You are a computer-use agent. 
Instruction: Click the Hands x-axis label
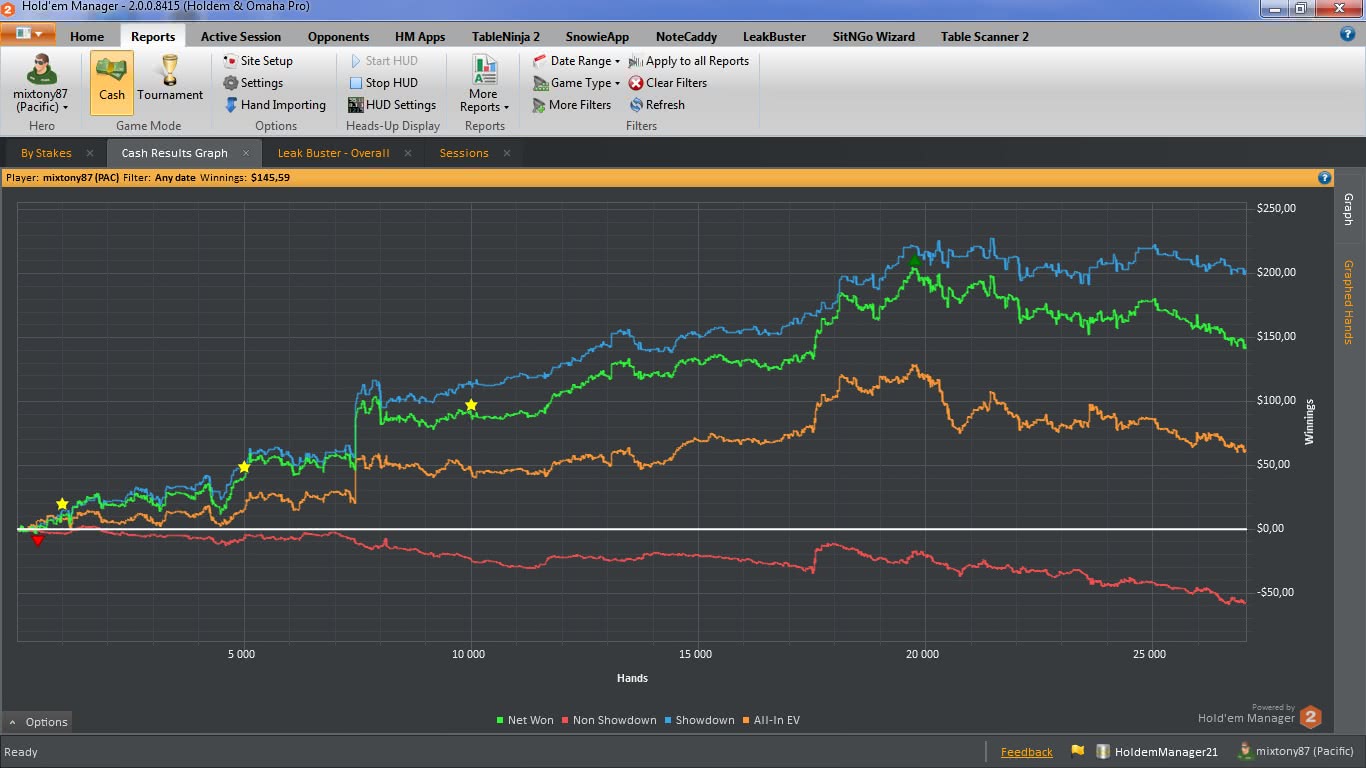(x=632, y=678)
